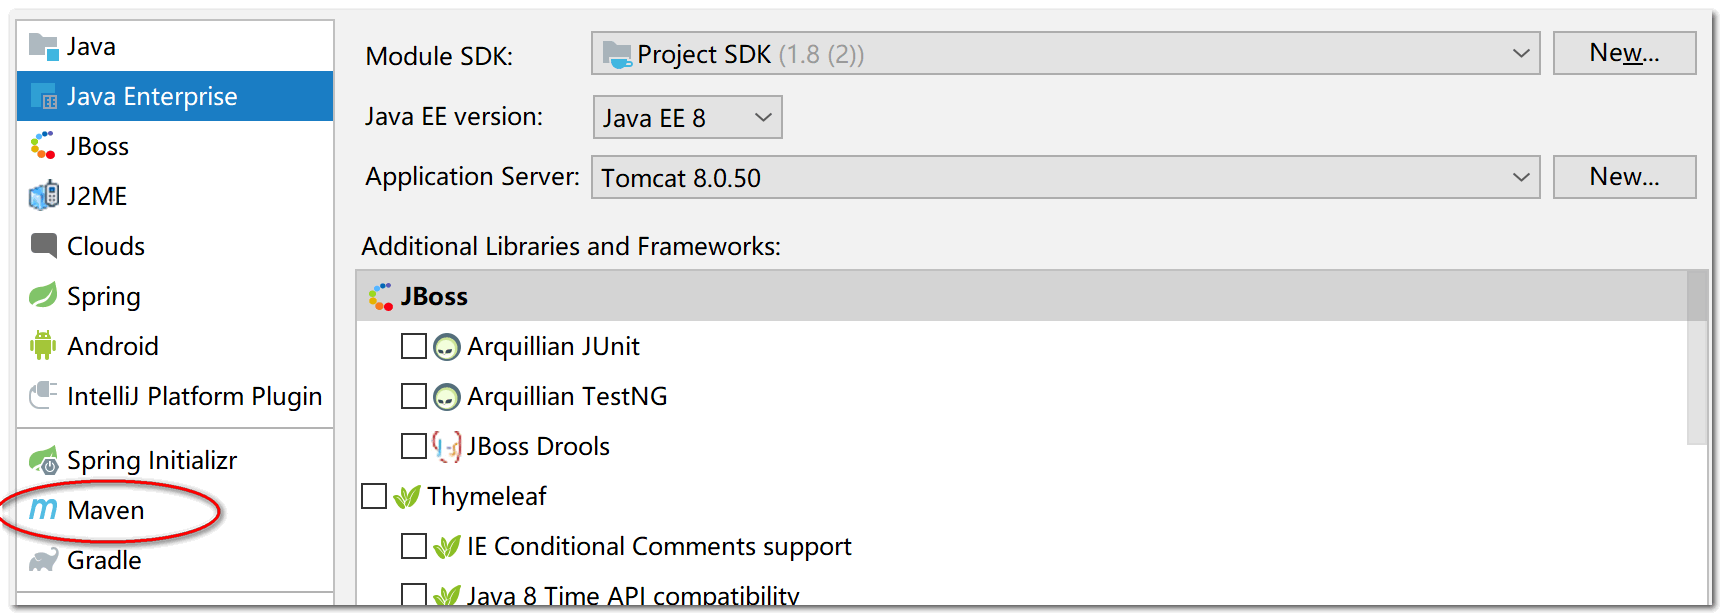This screenshot has width=1723, height=616.
Task: Click the JBoss category icon in the sidebar
Action: pos(43,146)
